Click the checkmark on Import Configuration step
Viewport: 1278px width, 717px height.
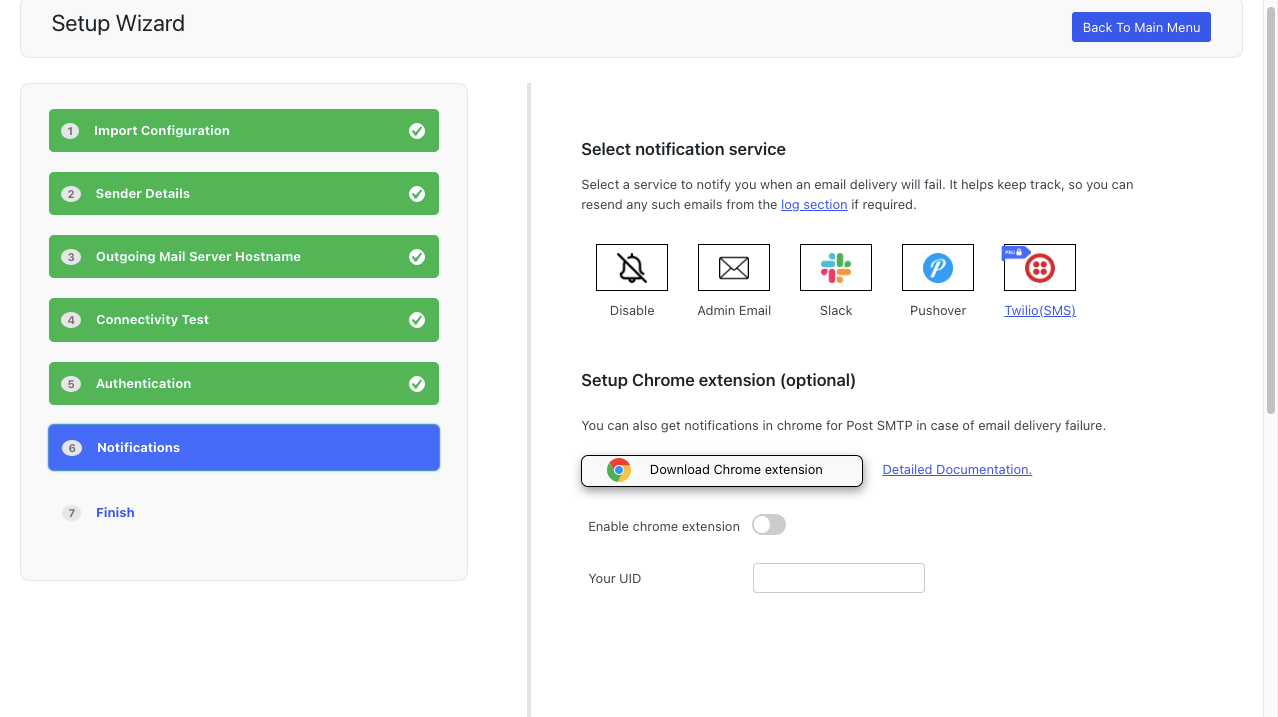(x=417, y=130)
